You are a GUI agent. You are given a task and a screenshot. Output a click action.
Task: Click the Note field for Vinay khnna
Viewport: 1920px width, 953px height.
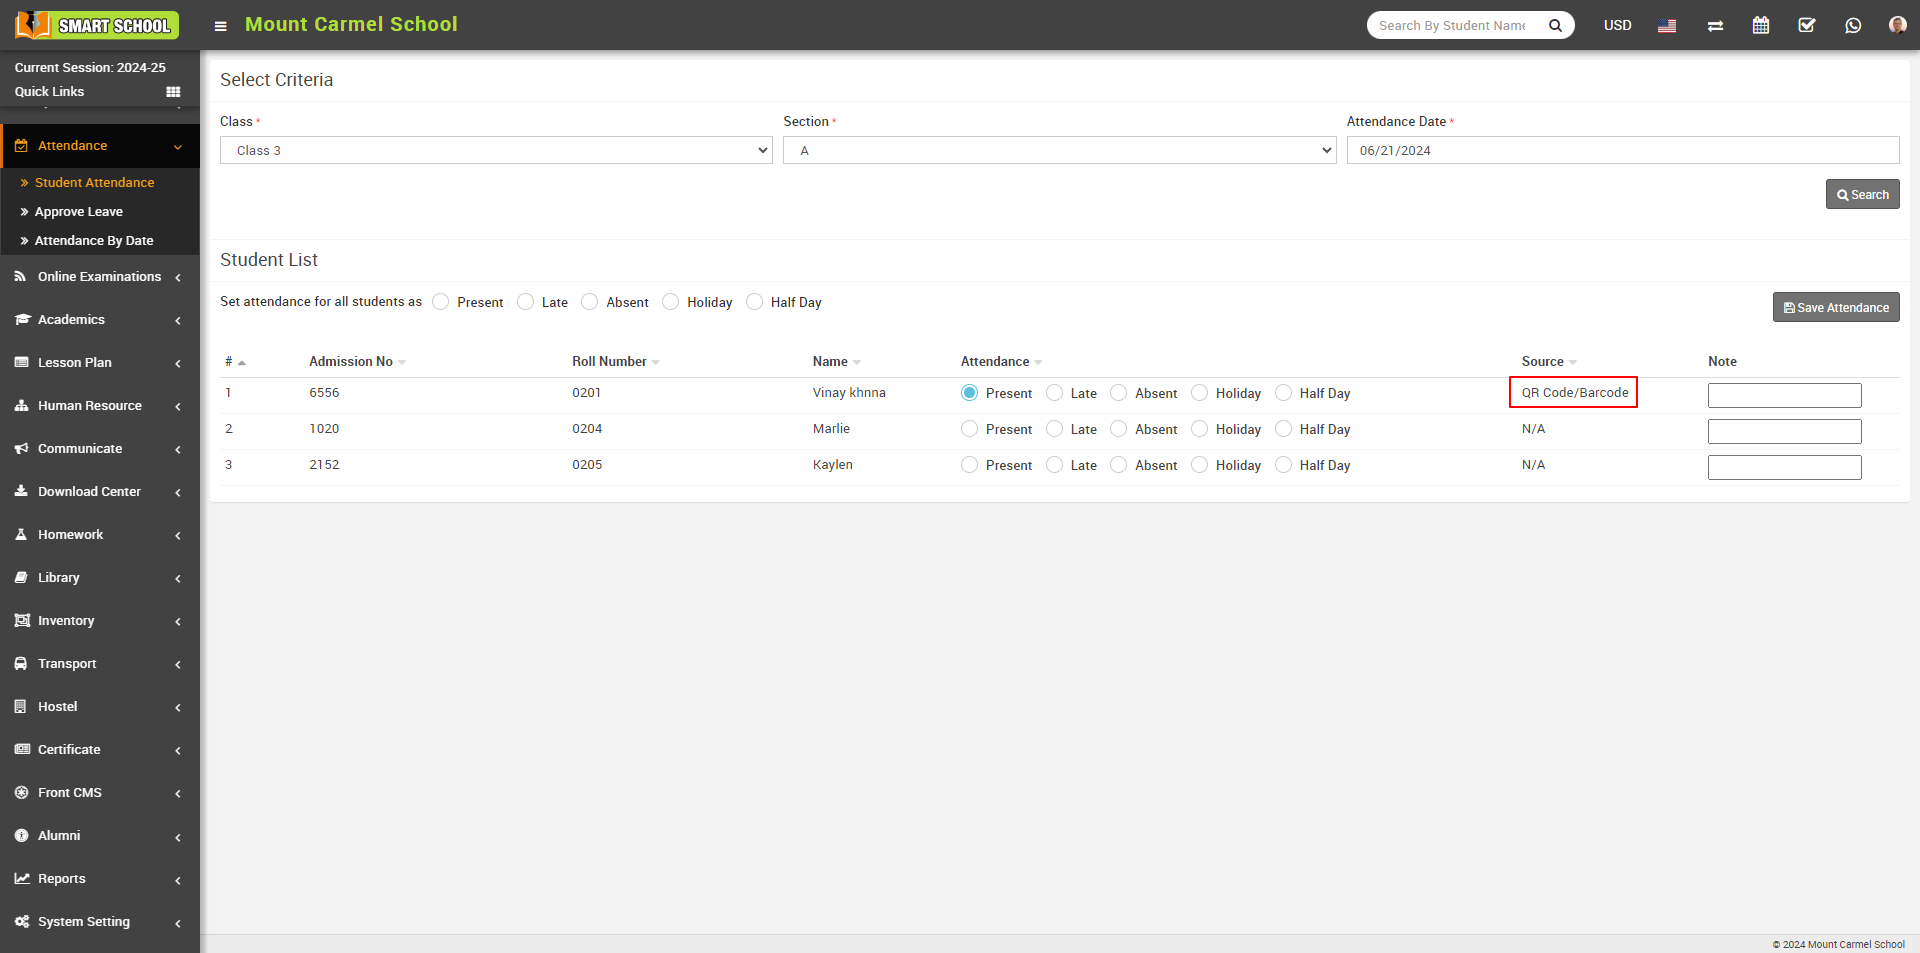click(1784, 395)
